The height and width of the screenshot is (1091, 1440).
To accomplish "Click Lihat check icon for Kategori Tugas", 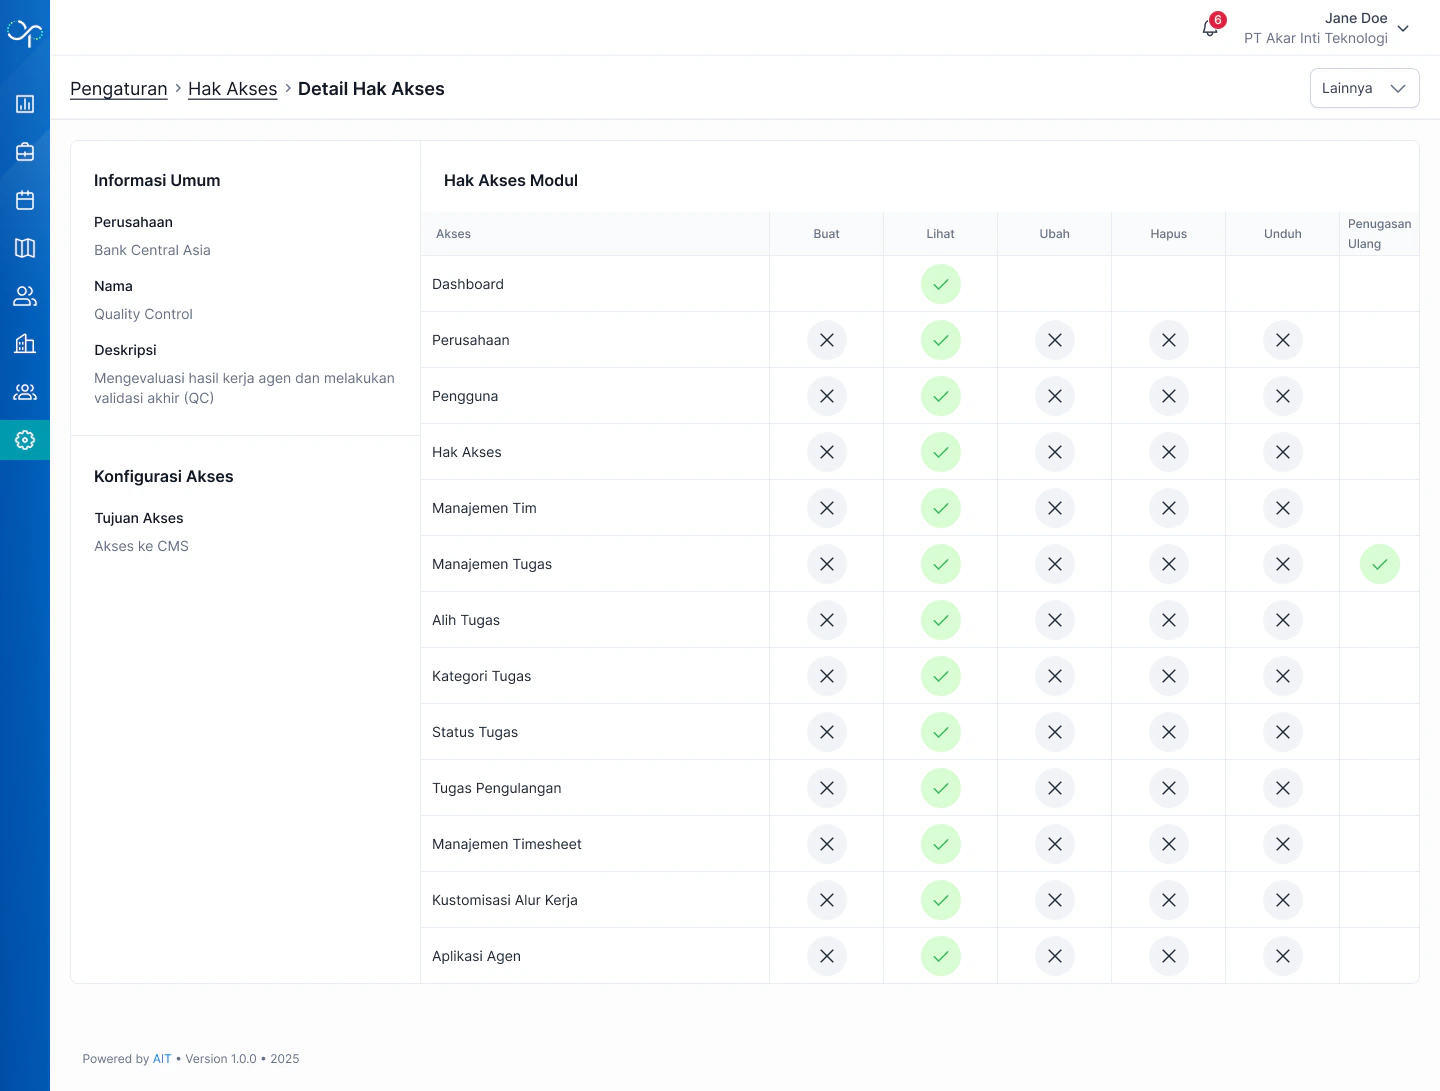I will pyautogui.click(x=941, y=676).
